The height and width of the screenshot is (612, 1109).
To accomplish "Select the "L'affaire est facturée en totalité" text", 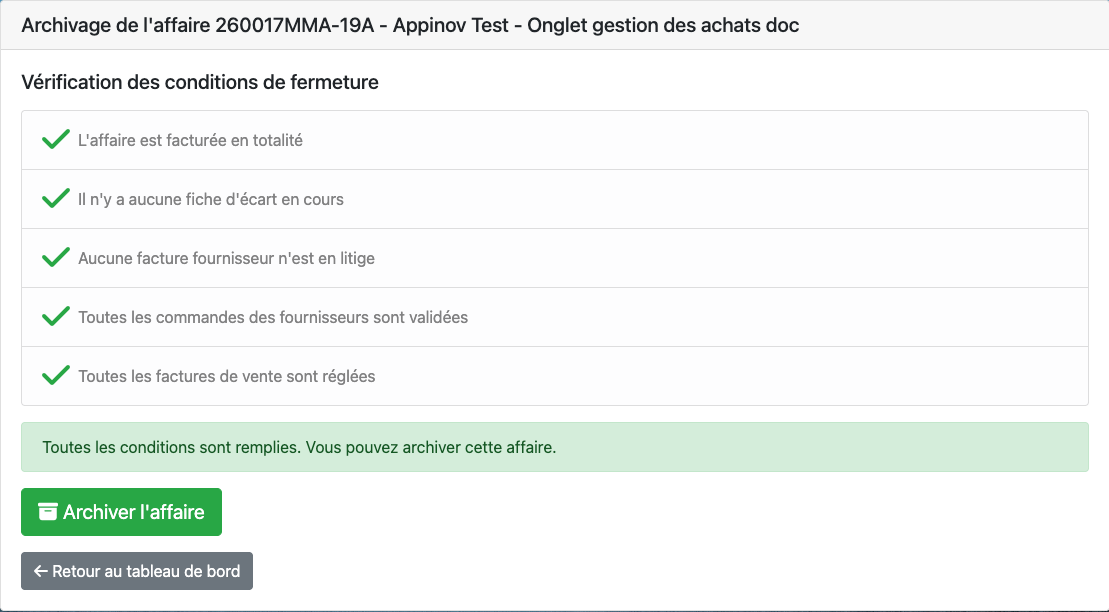I will (x=190, y=141).
